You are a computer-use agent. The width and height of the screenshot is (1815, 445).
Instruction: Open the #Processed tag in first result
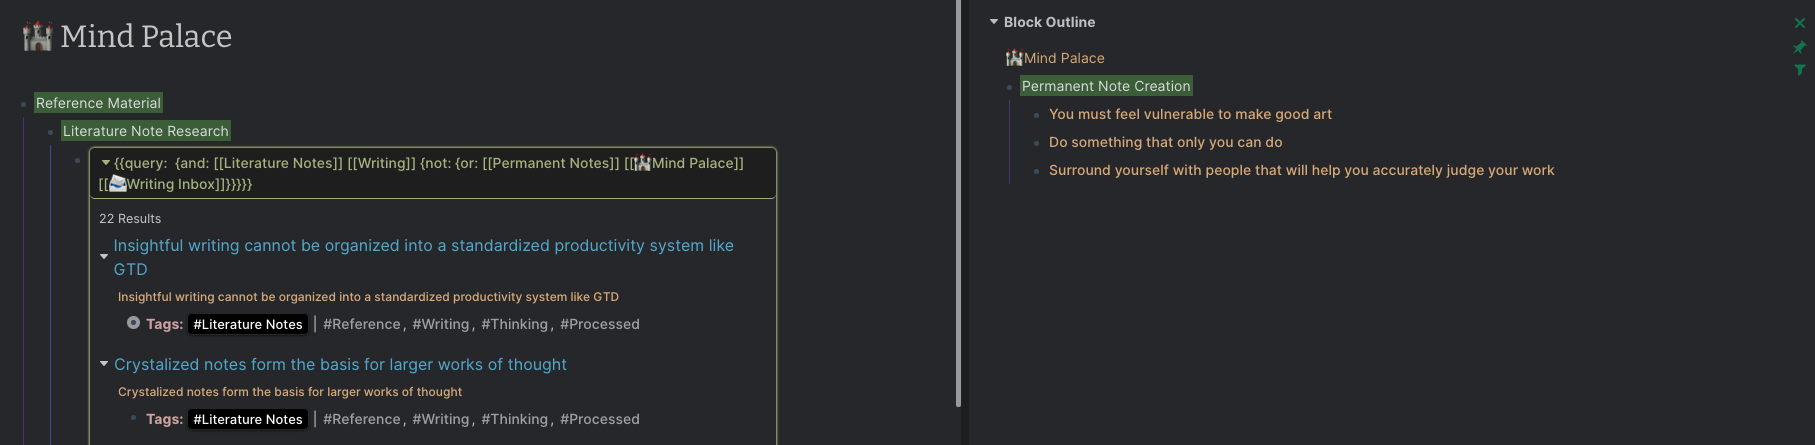(x=599, y=324)
